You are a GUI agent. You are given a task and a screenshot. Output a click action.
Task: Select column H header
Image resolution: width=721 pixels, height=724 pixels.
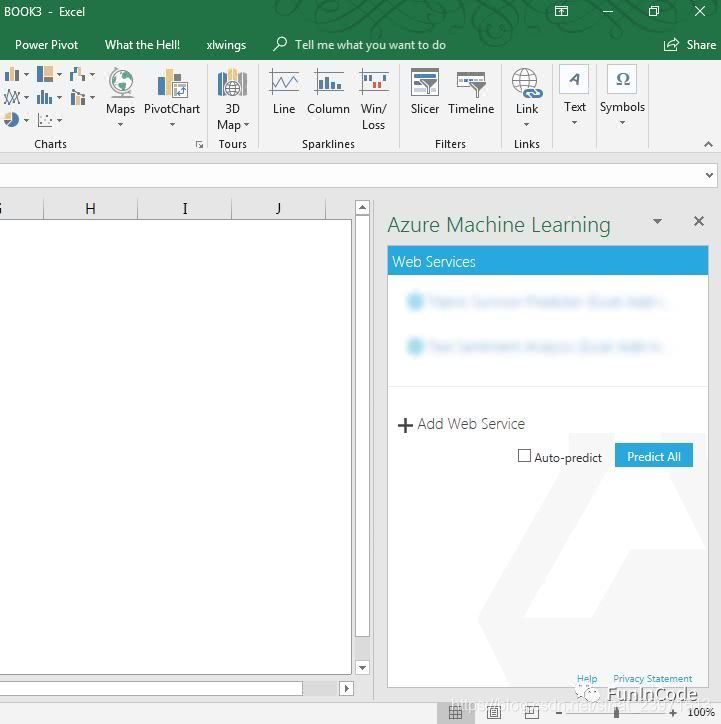point(90,209)
